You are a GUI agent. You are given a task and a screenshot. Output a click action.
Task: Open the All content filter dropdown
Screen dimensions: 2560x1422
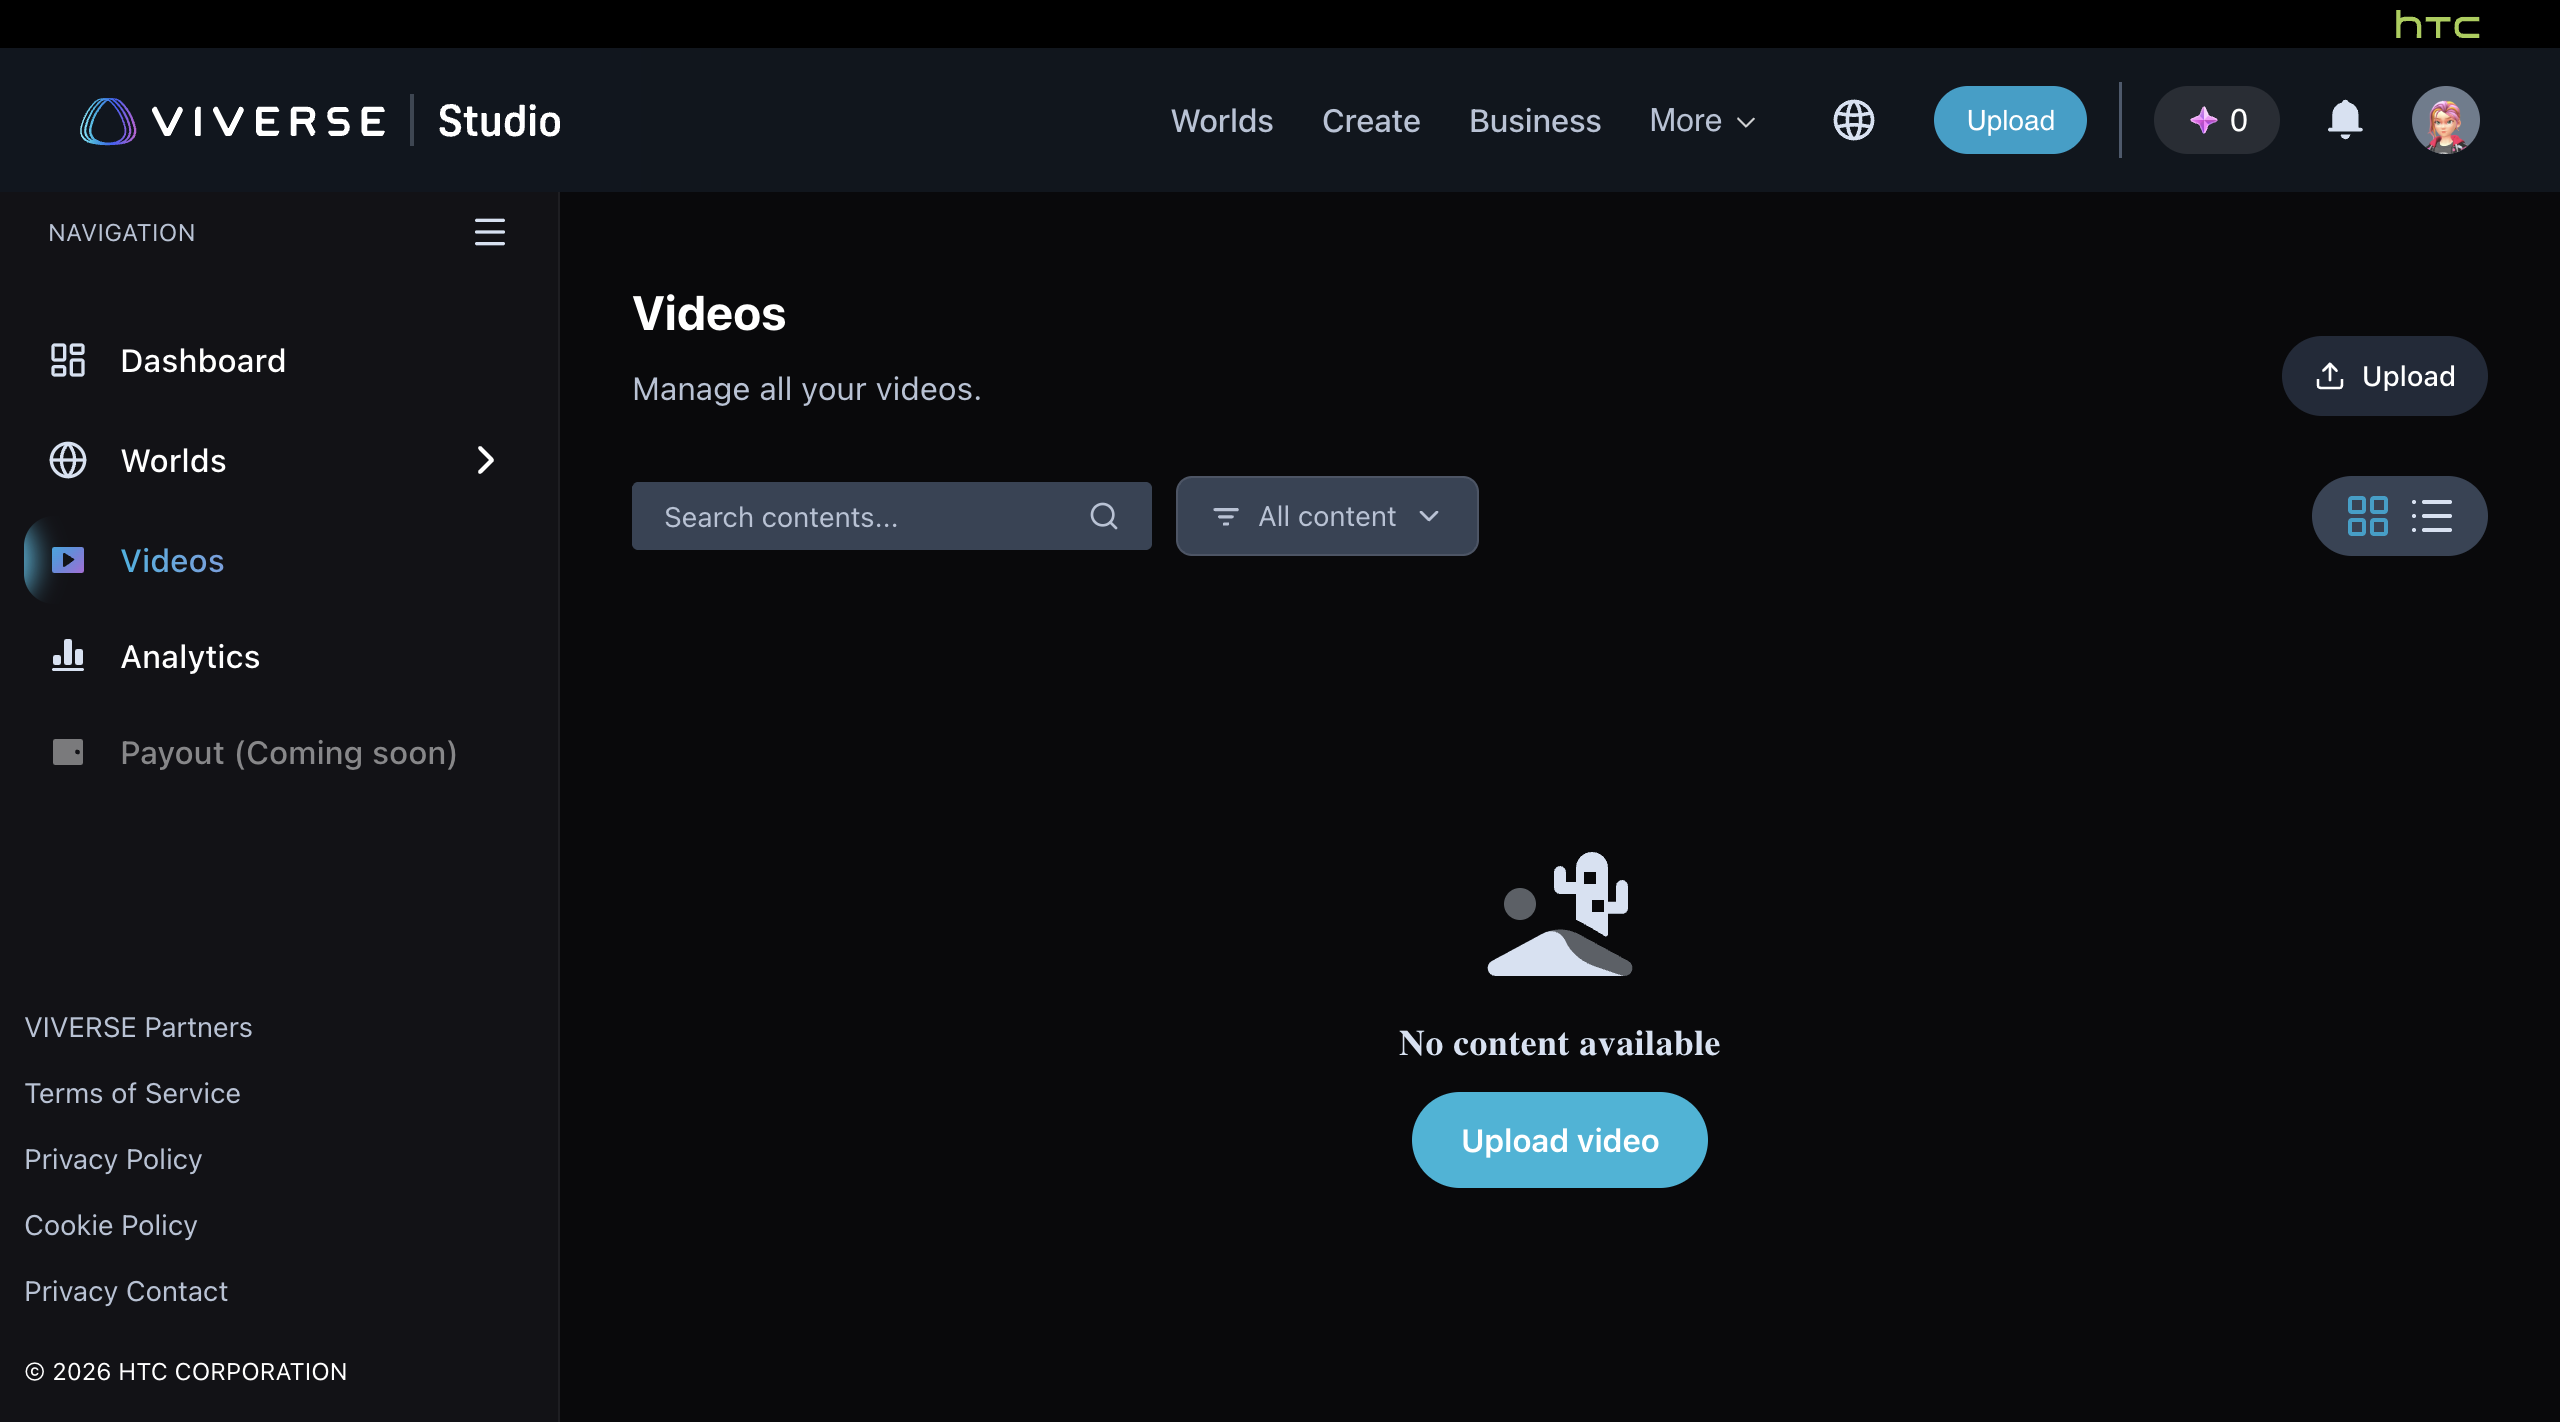(x=1326, y=516)
